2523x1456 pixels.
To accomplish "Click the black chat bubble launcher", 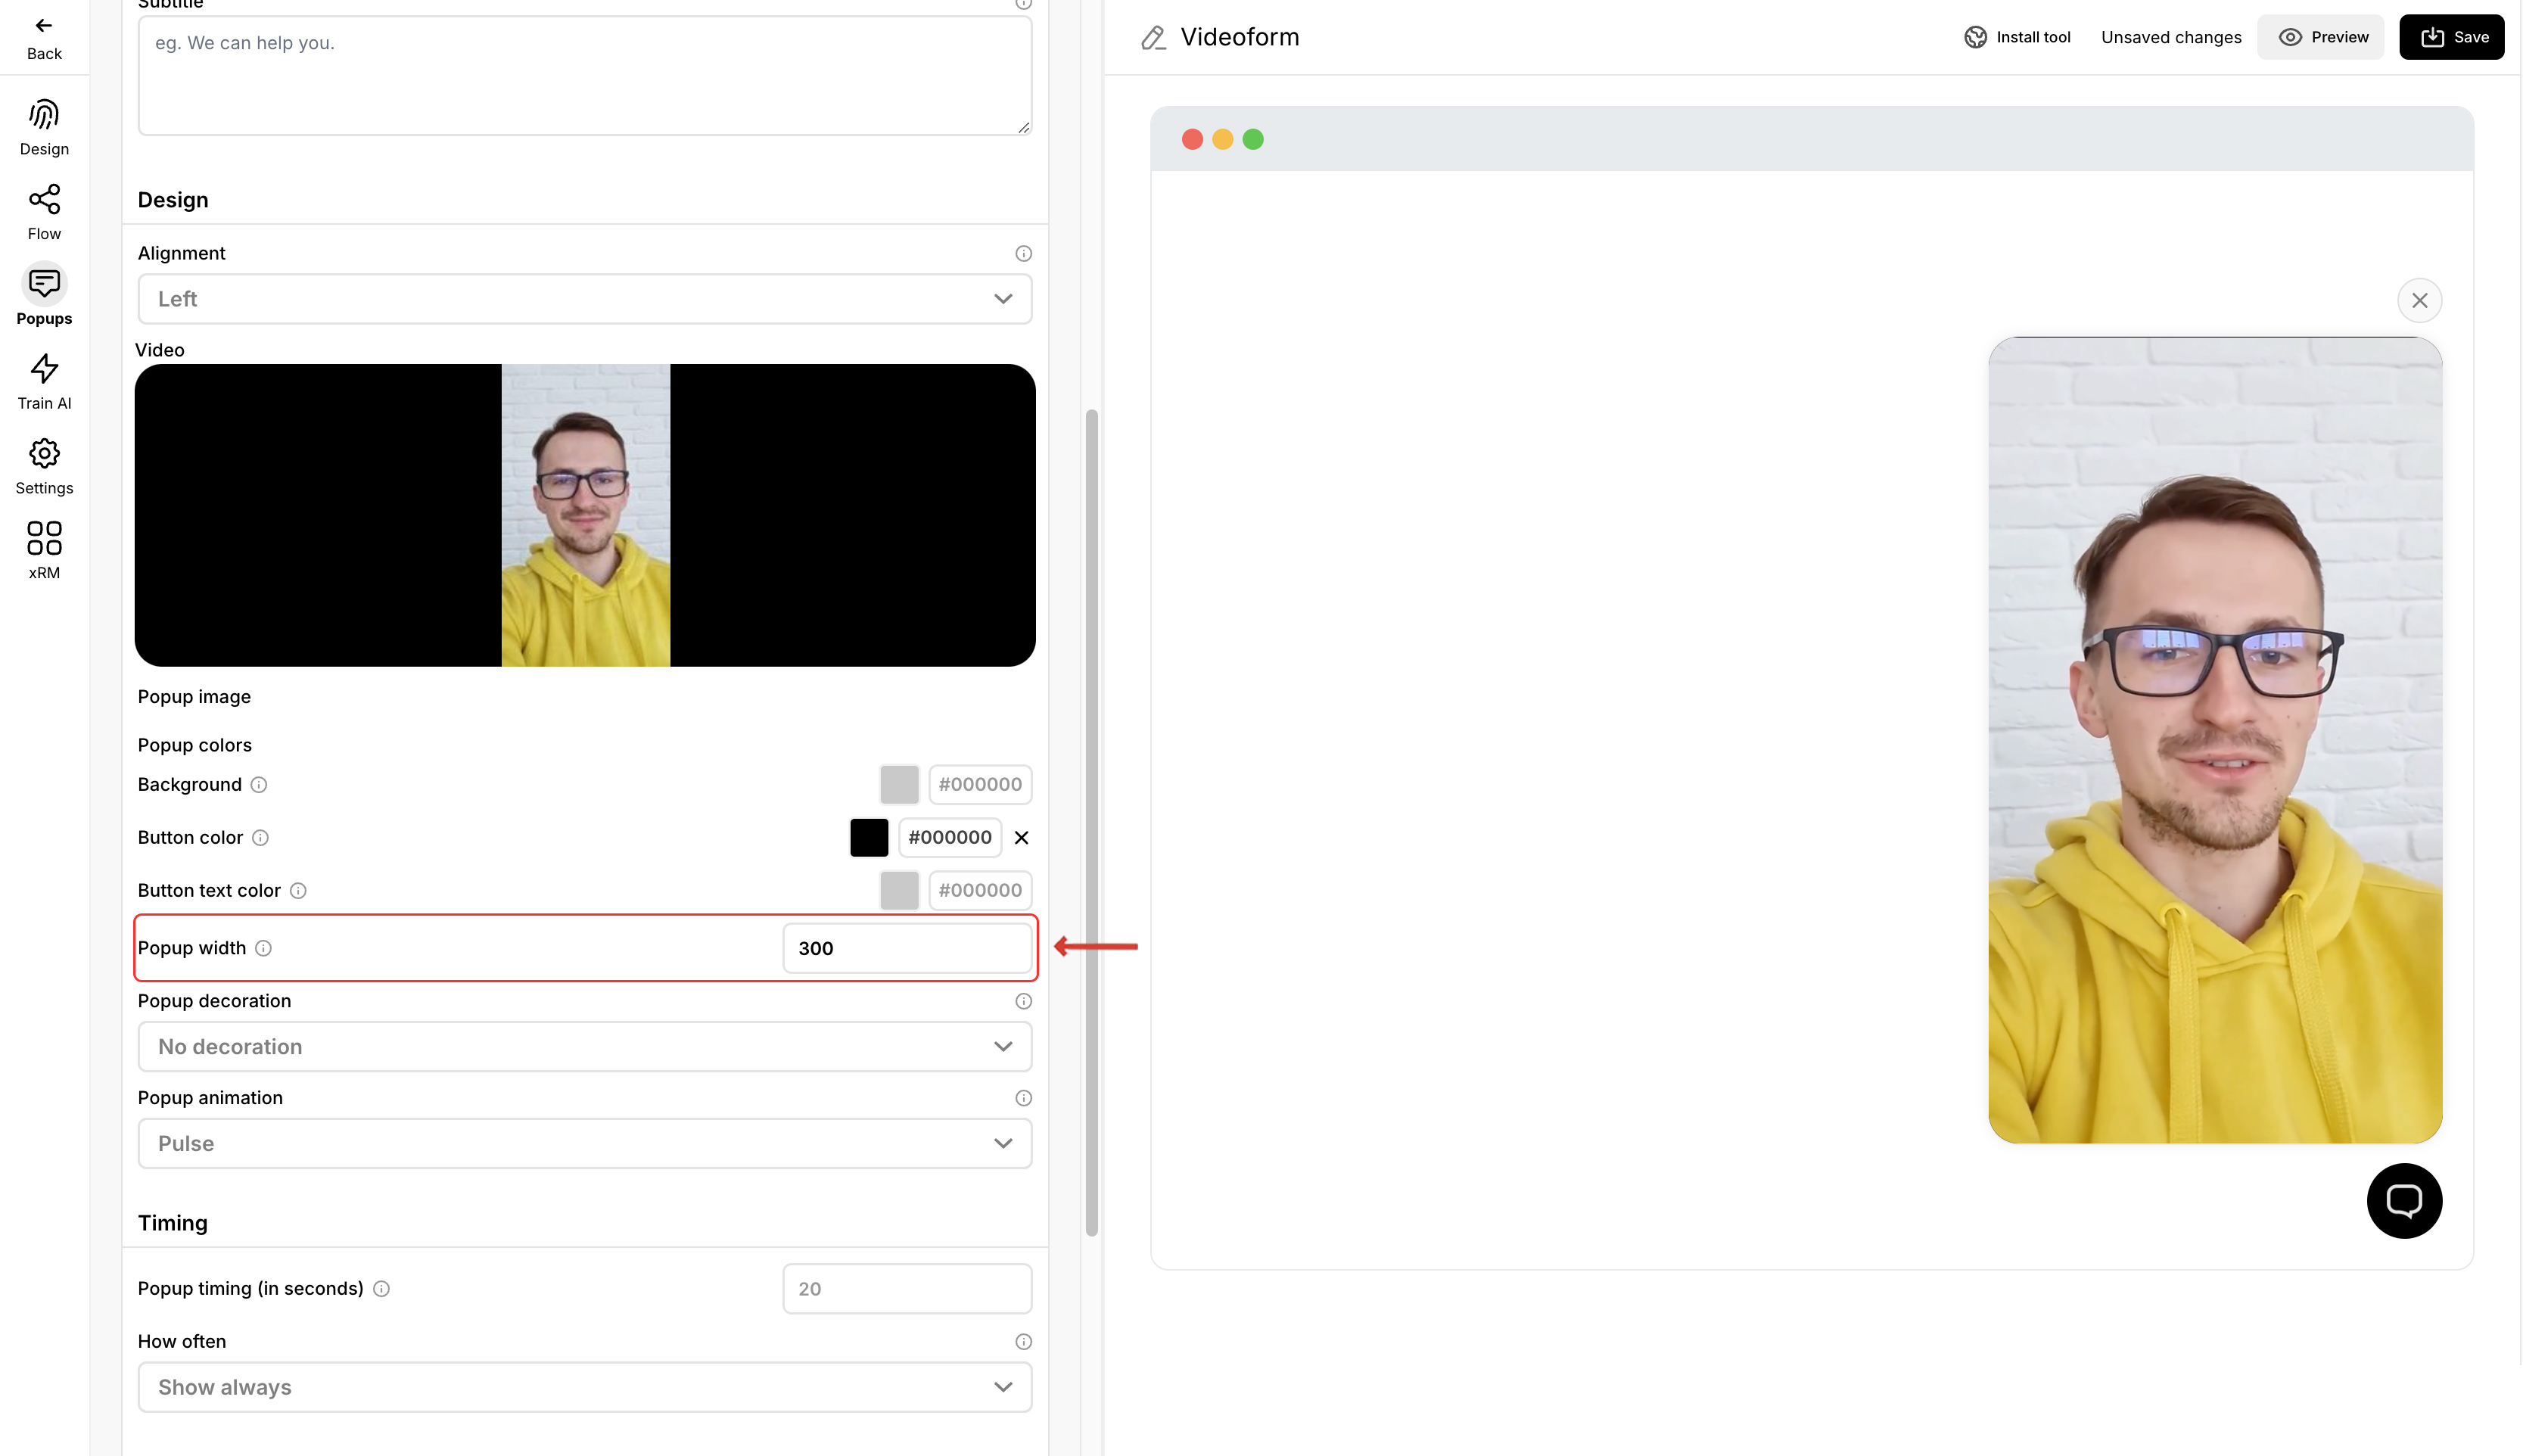I will (x=2404, y=1200).
